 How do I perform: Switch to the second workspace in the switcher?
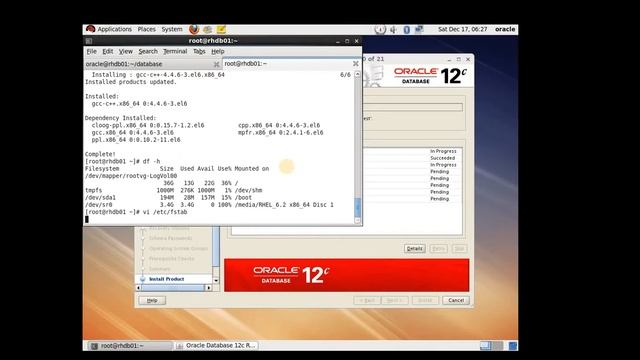(497, 346)
